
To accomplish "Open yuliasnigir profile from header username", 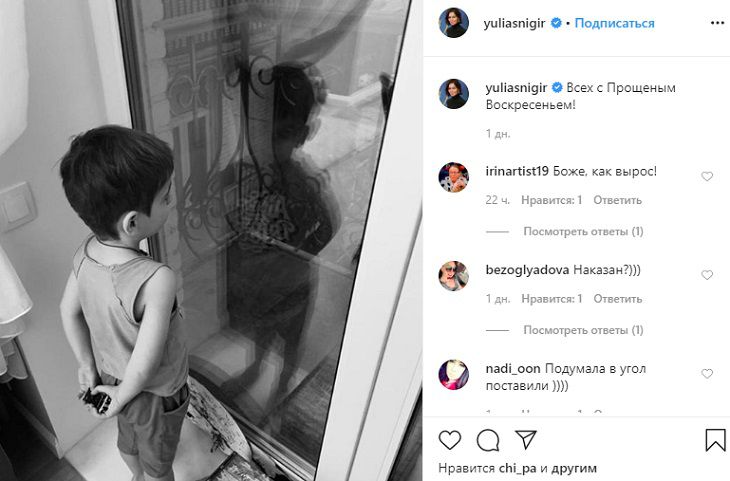I will [x=514, y=23].
